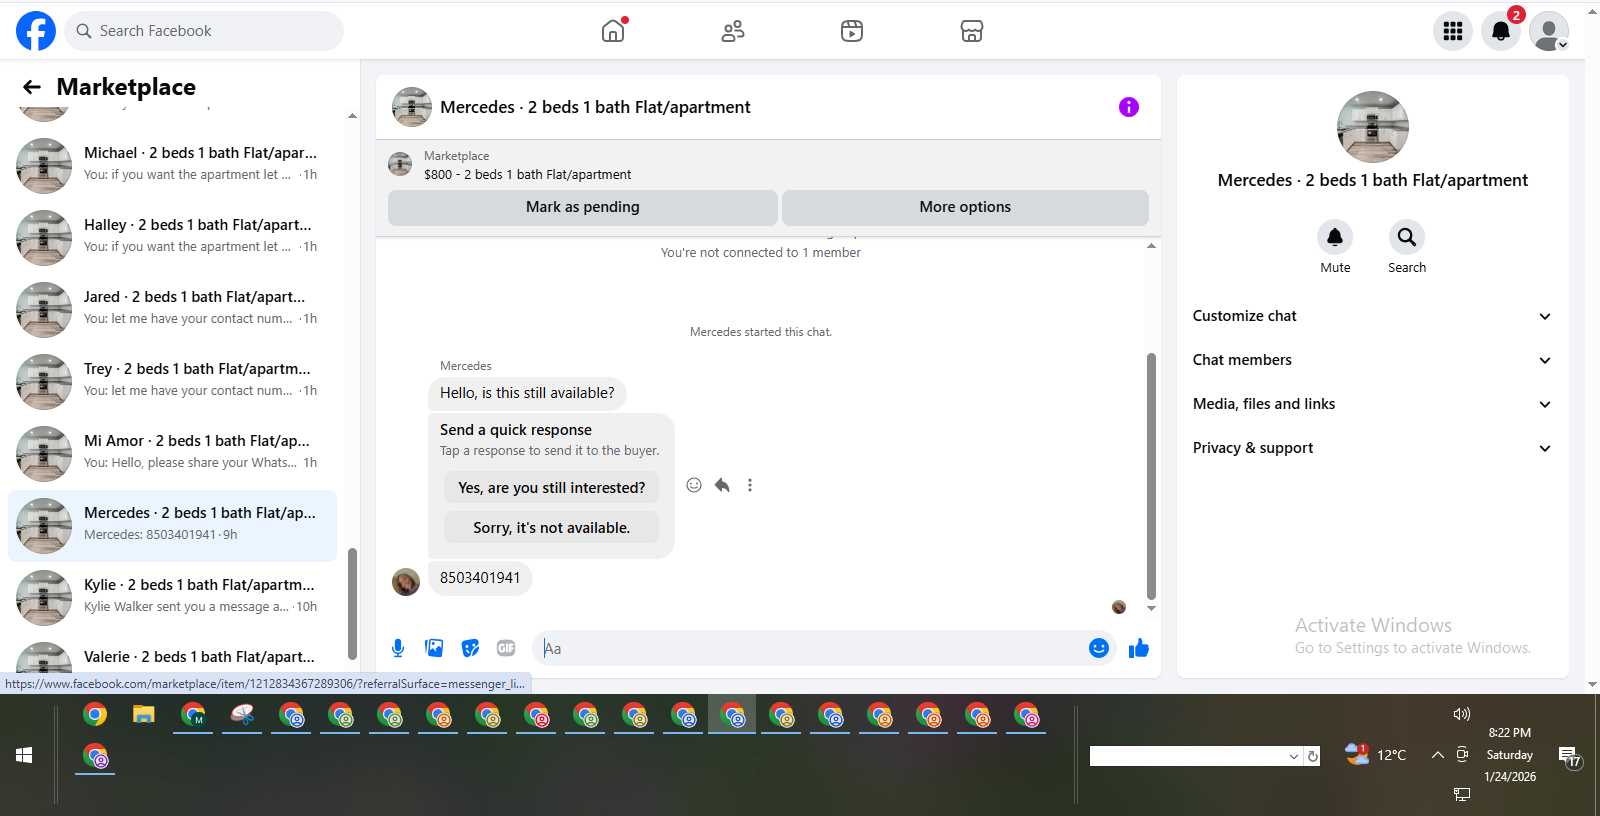Open the emoji picker in the message box
The image size is (1600, 816).
[1099, 648]
